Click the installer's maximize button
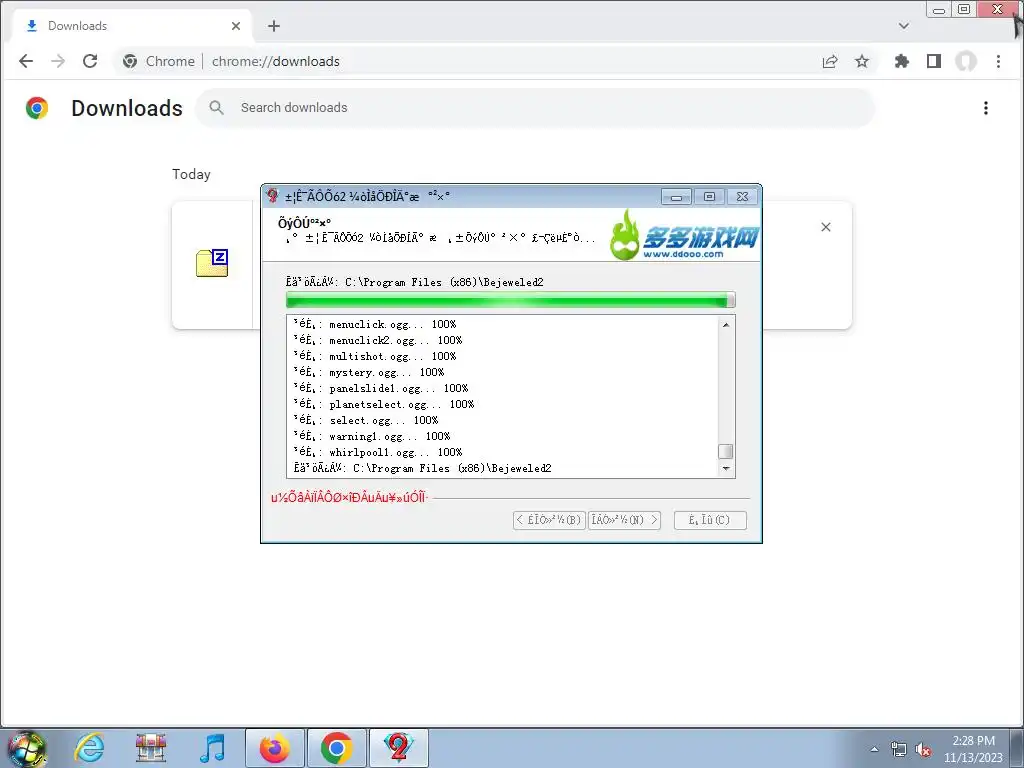The image size is (1024, 768). point(709,197)
